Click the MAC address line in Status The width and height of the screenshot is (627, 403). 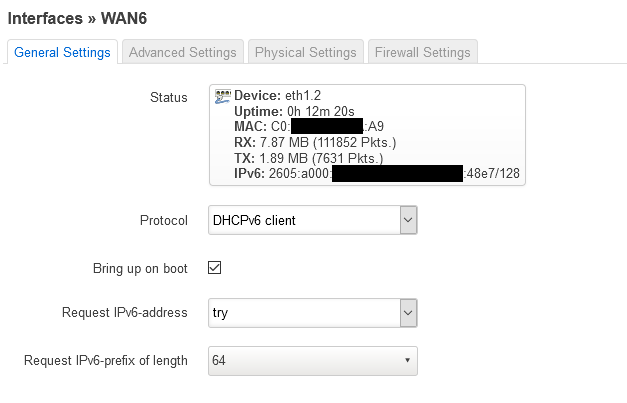click(309, 126)
